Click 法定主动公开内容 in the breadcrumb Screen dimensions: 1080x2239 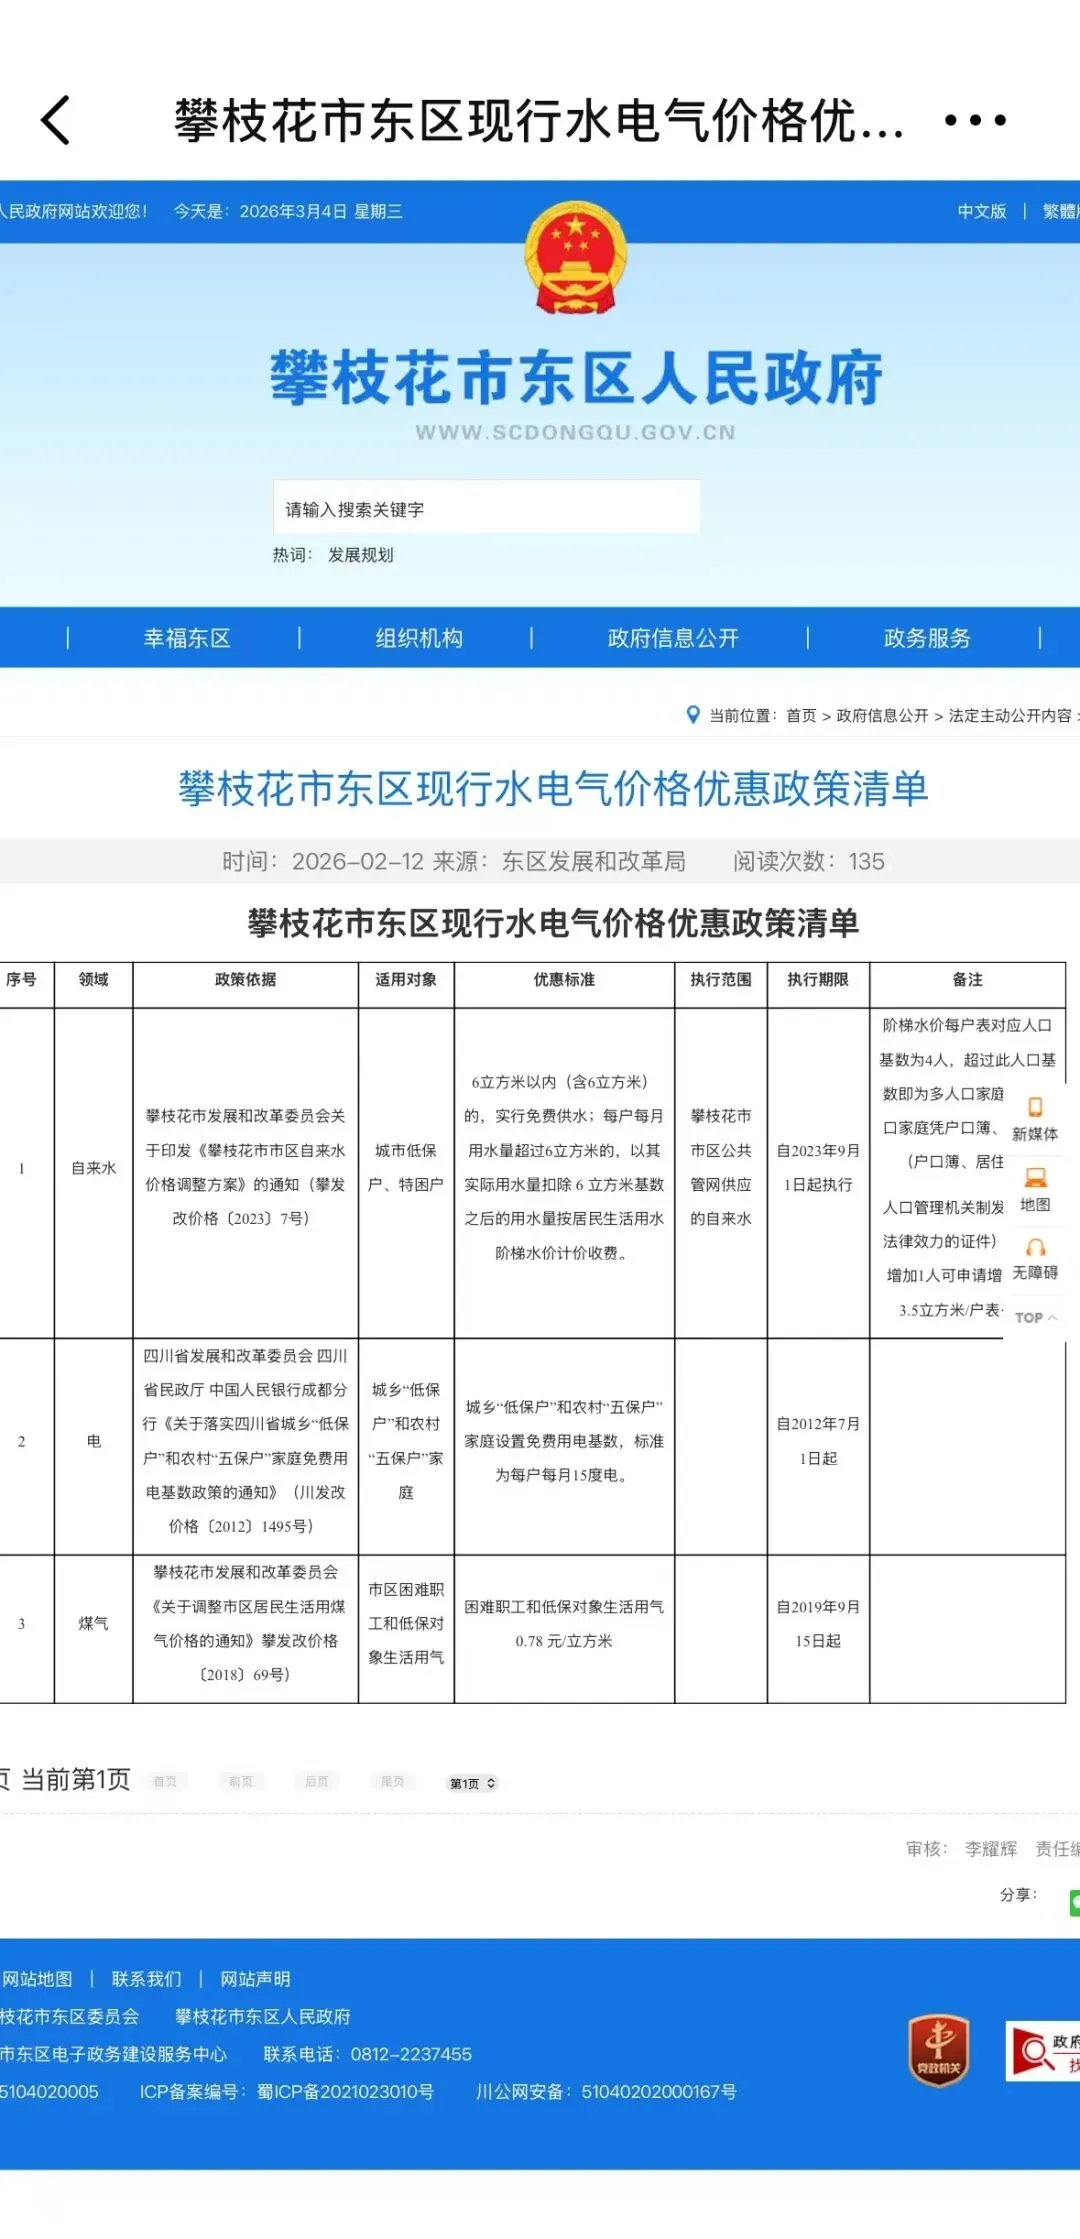pyautogui.click(x=1010, y=716)
